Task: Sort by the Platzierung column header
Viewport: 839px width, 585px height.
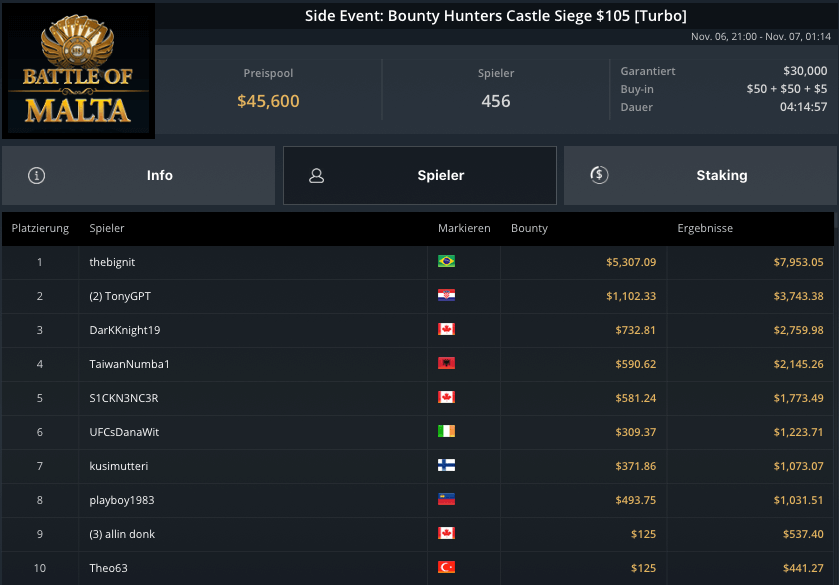Action: pos(40,229)
